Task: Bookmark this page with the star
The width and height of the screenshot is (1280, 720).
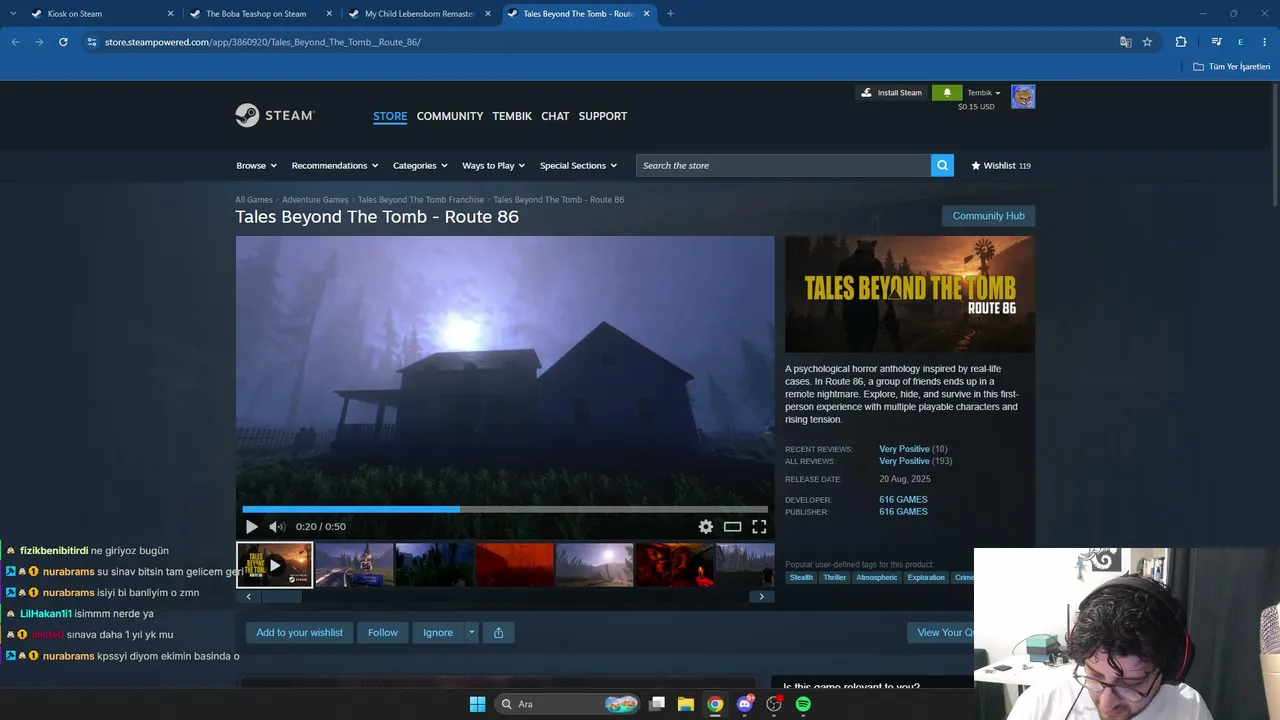Action: tap(1147, 42)
